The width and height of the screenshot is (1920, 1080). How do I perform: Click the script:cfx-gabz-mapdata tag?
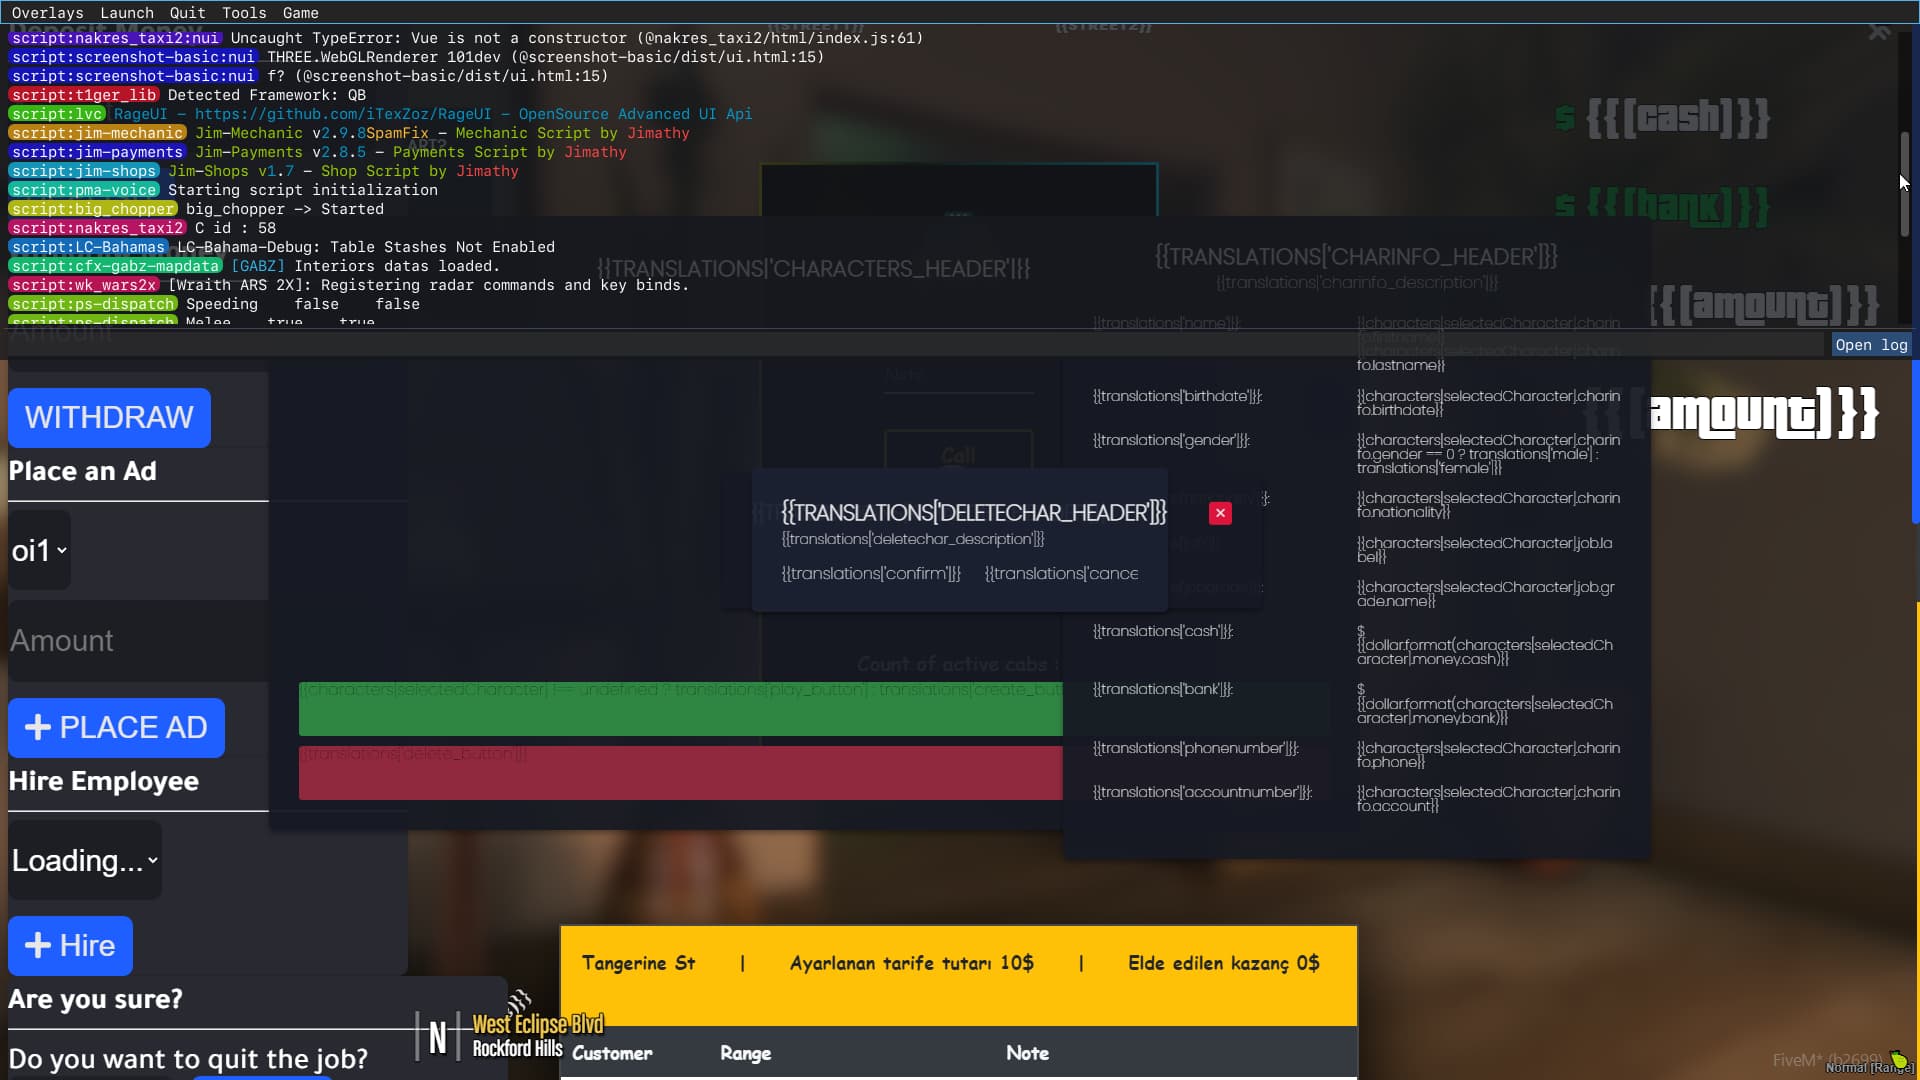coord(115,266)
